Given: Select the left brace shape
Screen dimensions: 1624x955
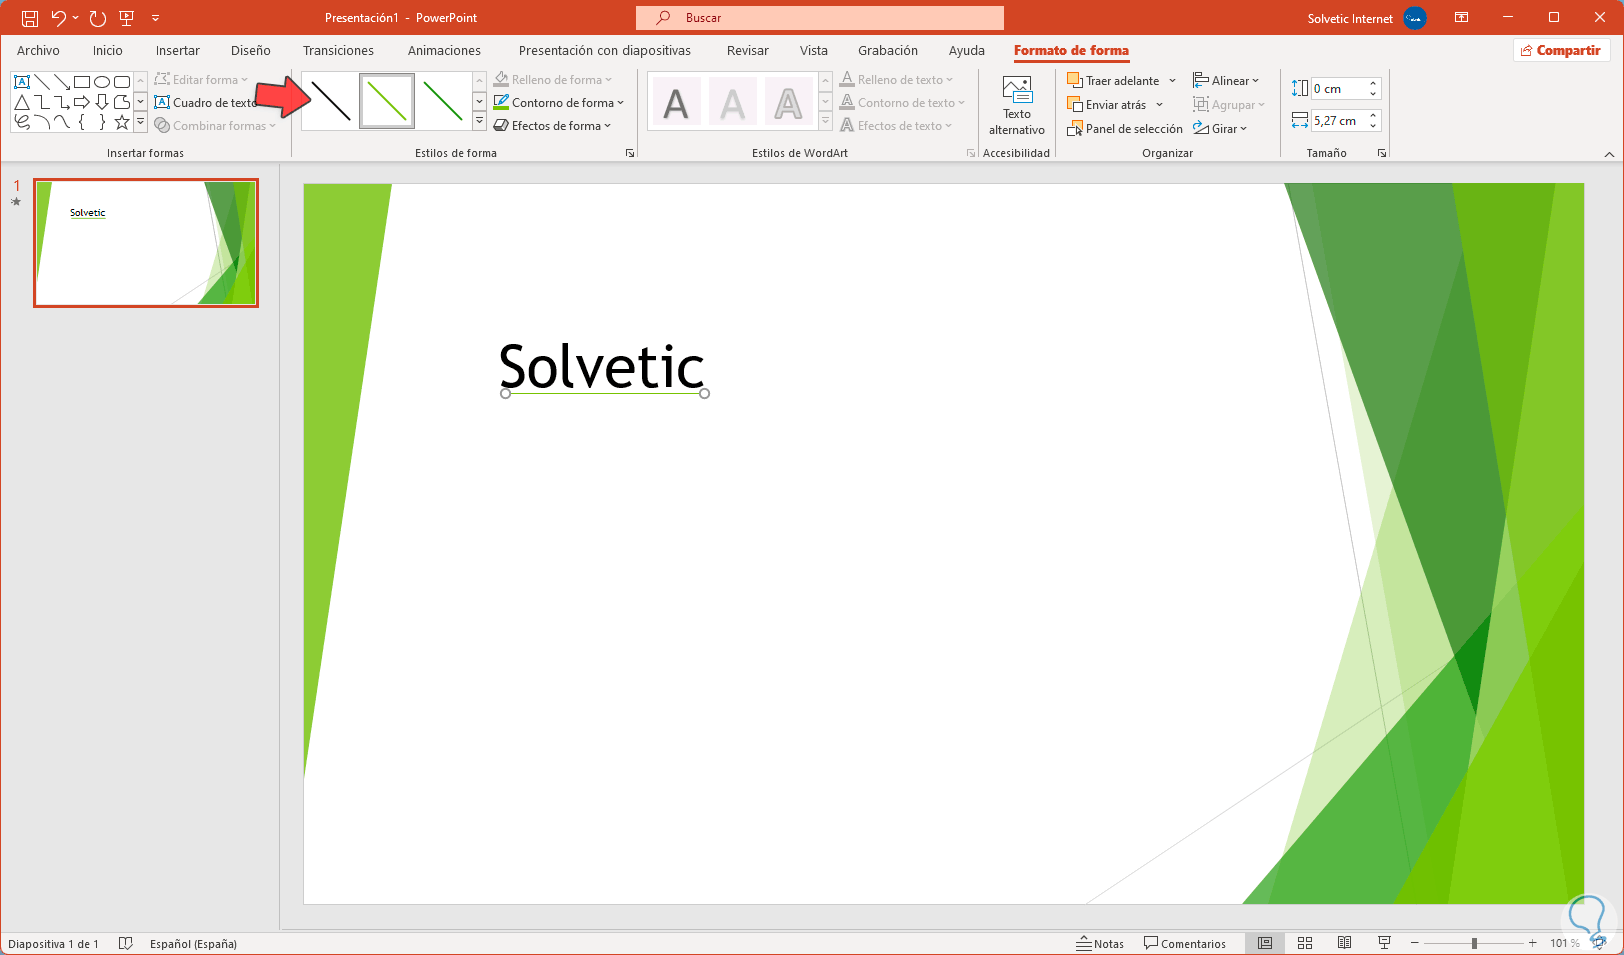Looking at the screenshot, I should click(82, 122).
